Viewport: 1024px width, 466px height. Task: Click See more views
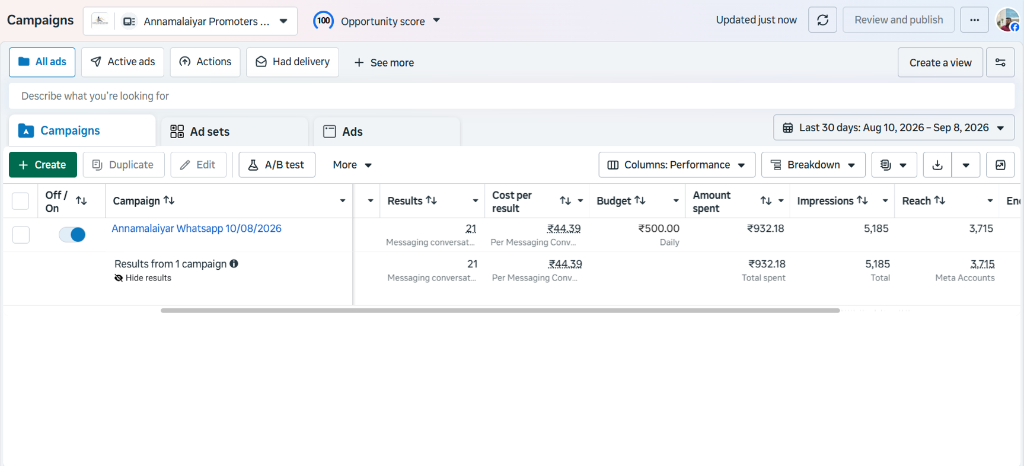(x=384, y=63)
